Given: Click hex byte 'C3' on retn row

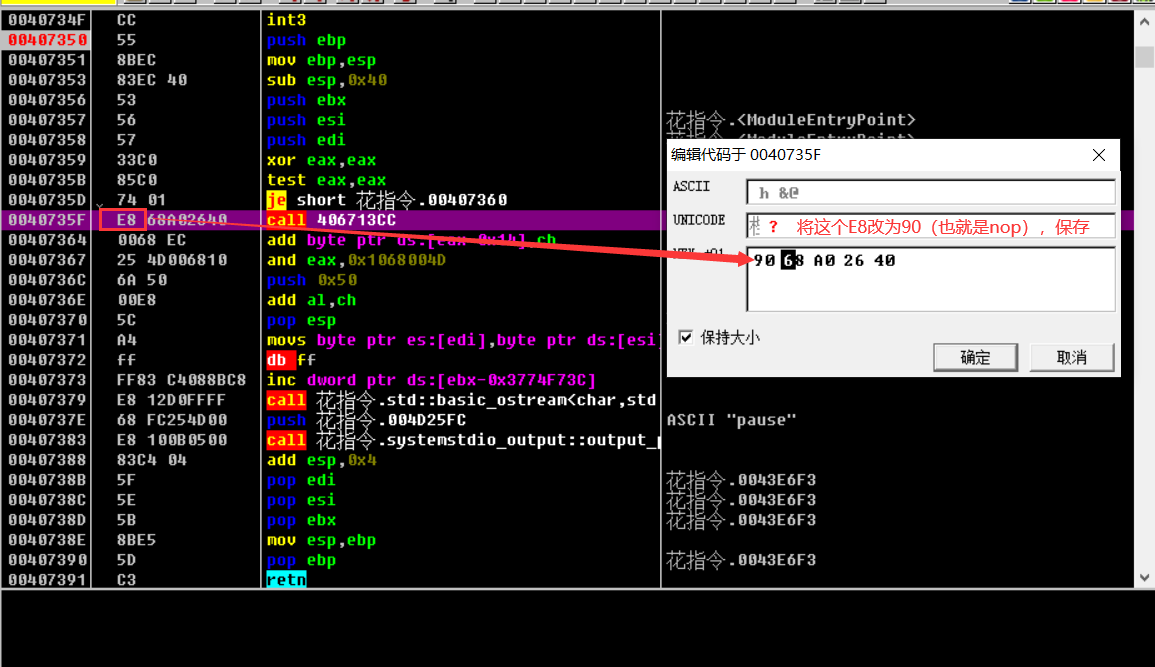Looking at the screenshot, I should coord(126,579).
